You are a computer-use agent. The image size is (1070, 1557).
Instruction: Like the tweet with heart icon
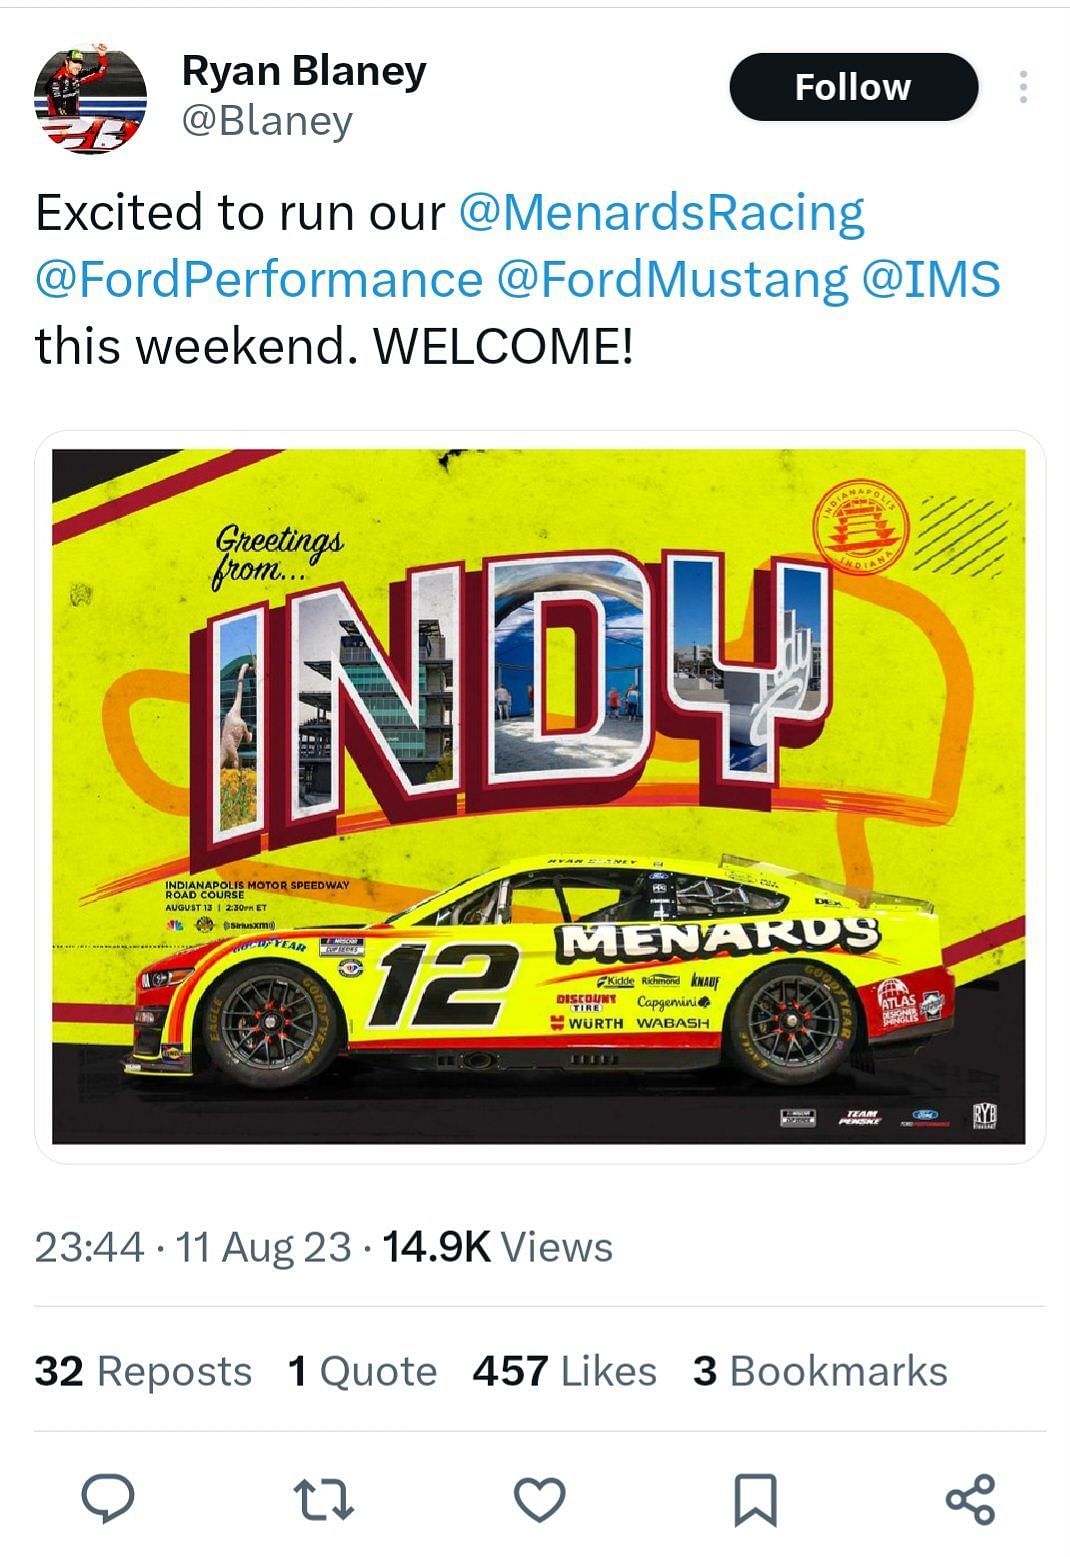pyautogui.click(x=540, y=1500)
